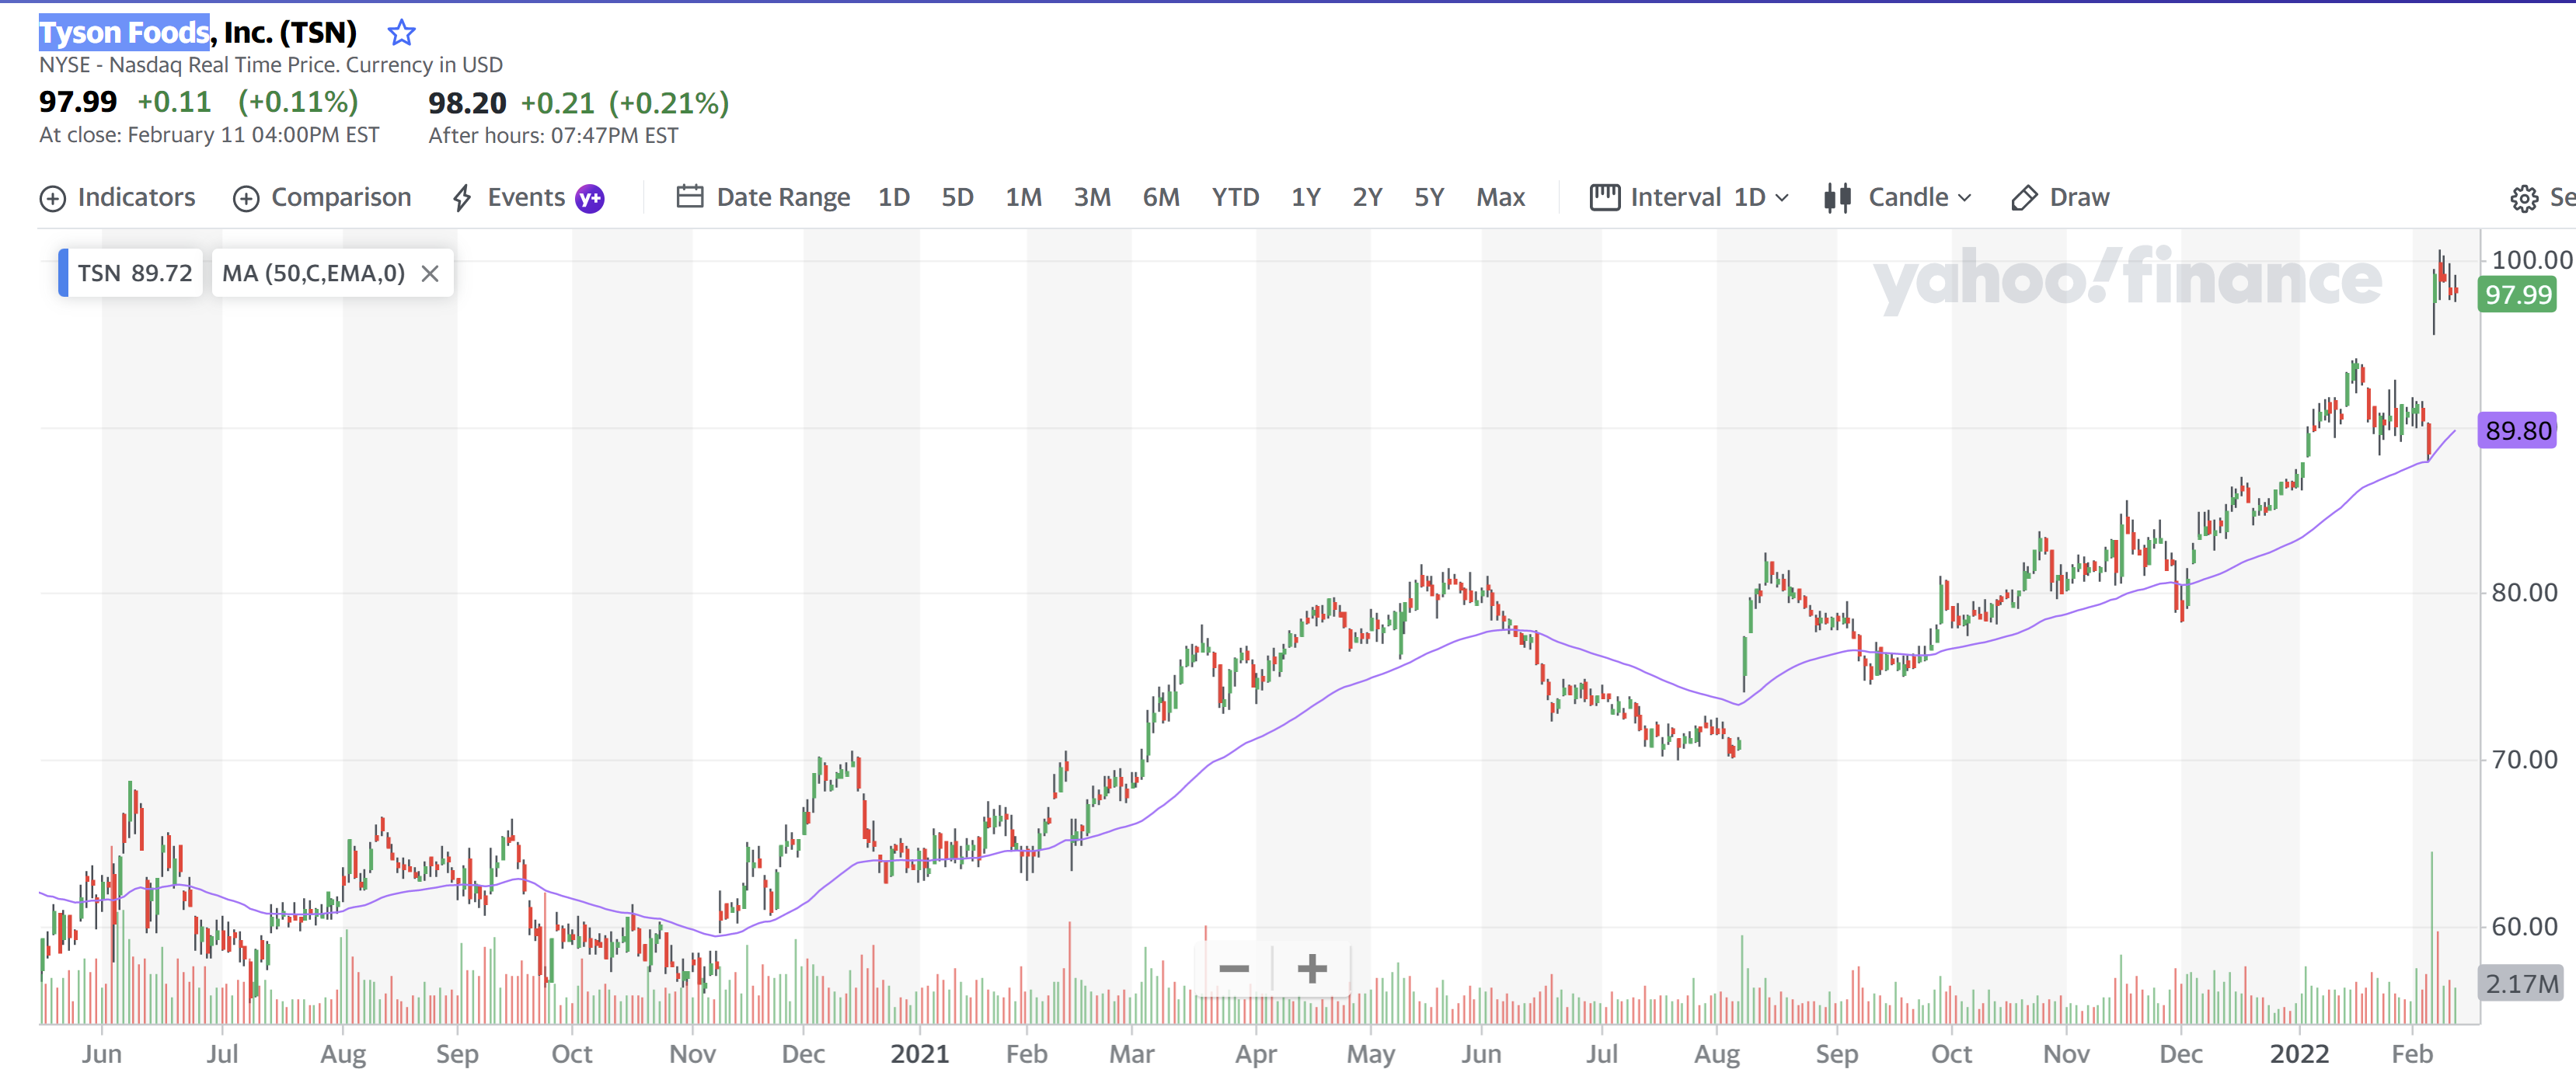Click the plus icon beside Comparison

tap(246, 198)
